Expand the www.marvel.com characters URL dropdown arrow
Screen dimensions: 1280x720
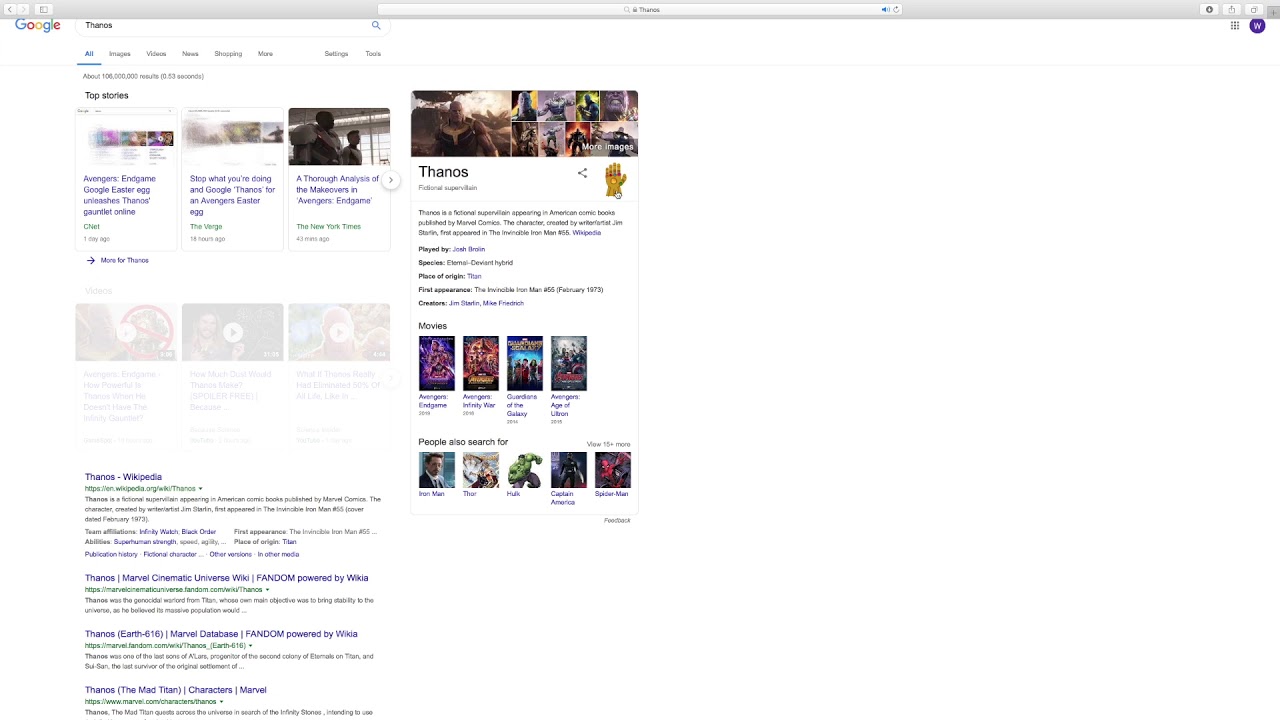click(x=221, y=702)
